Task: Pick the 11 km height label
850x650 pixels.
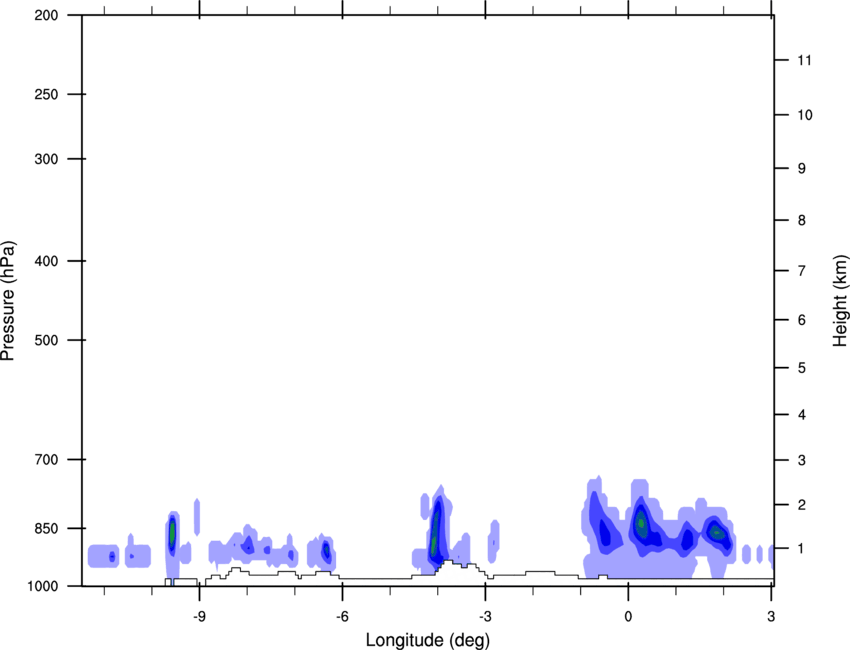Action: click(804, 60)
